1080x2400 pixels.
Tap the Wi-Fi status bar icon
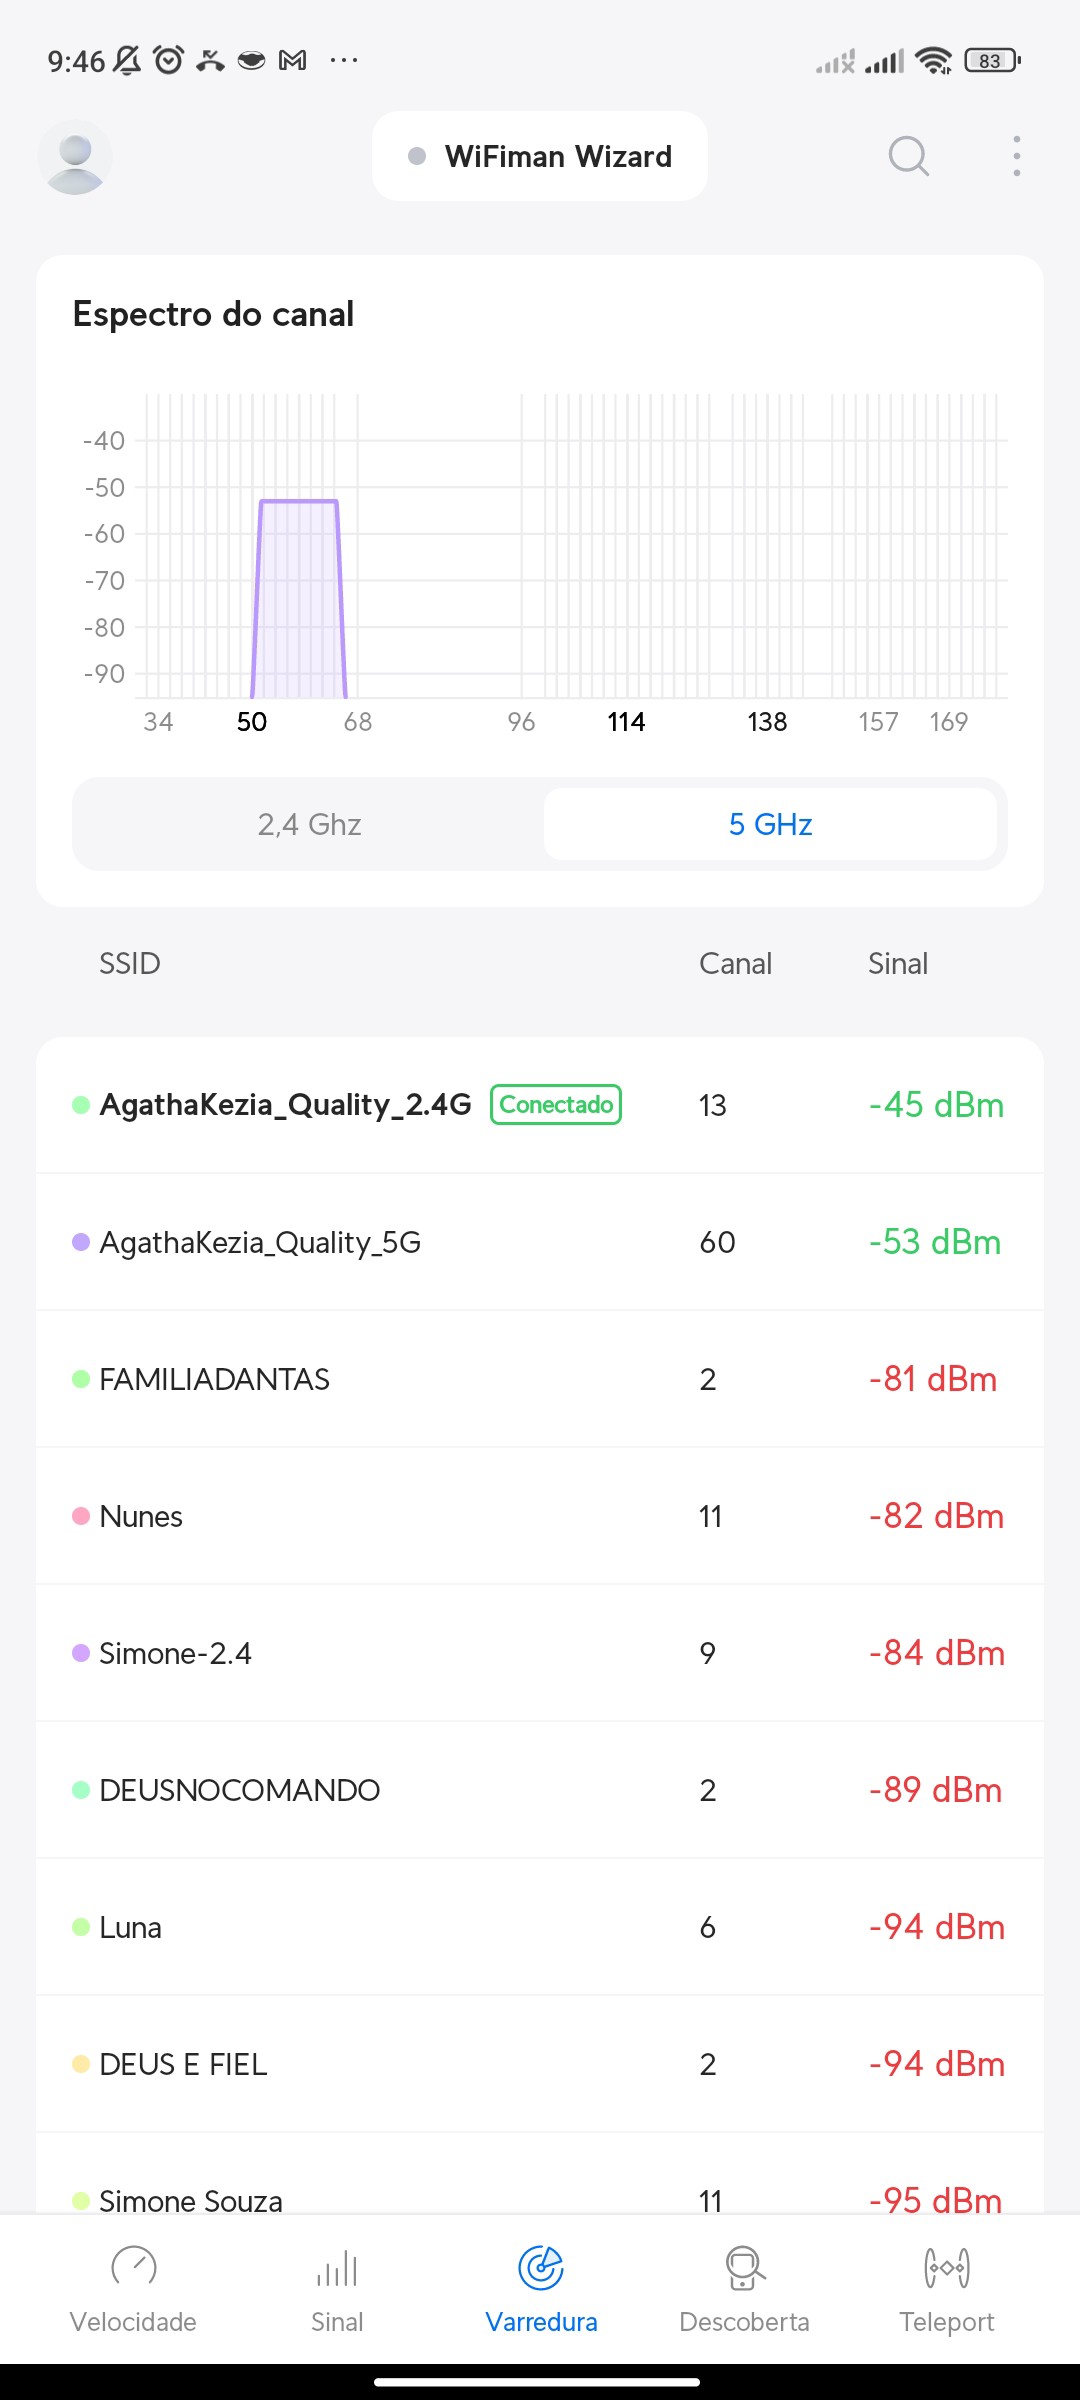(x=934, y=61)
